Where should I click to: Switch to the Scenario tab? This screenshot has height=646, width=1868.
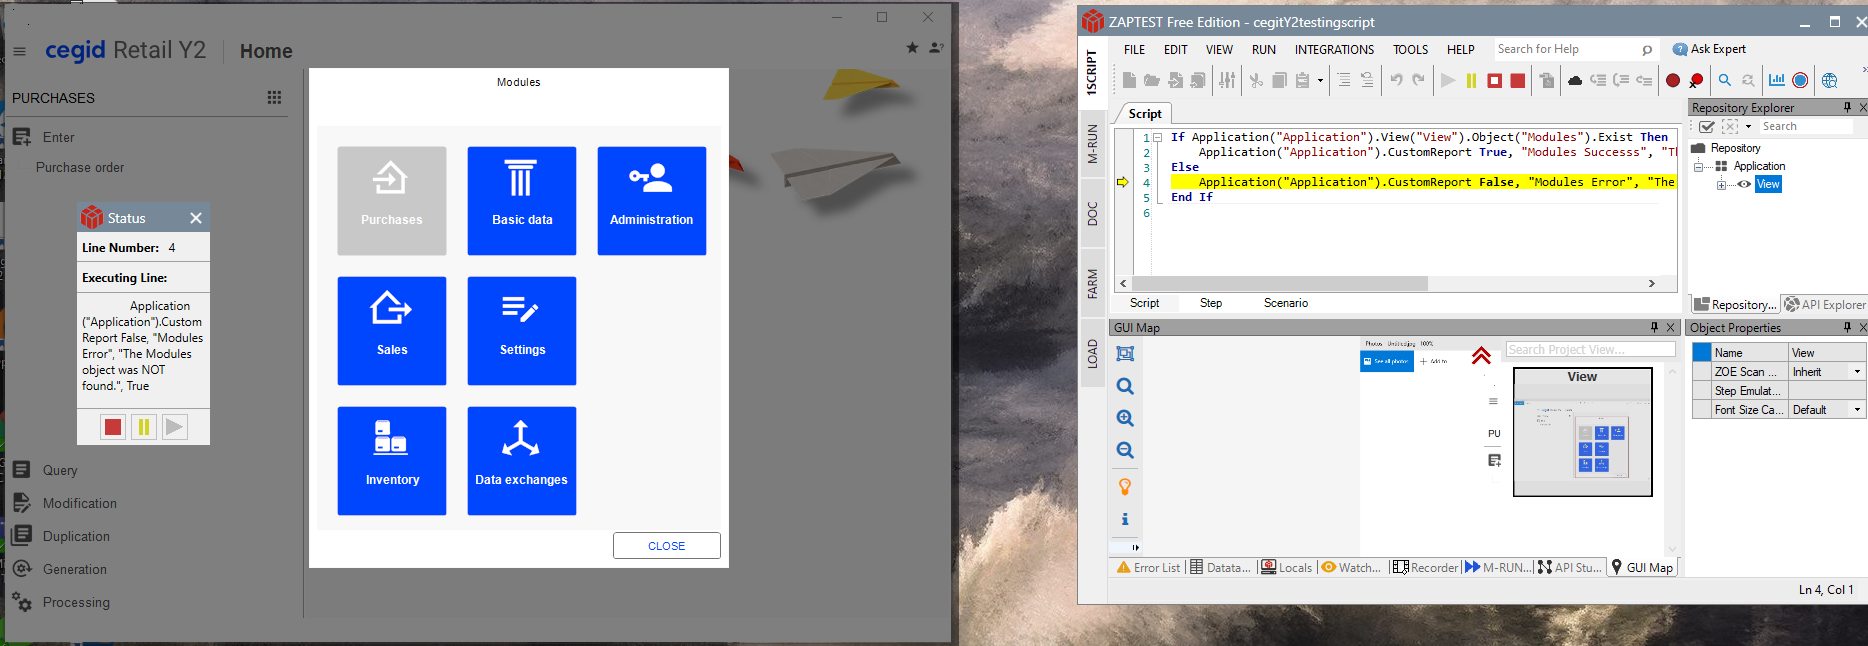click(1286, 303)
